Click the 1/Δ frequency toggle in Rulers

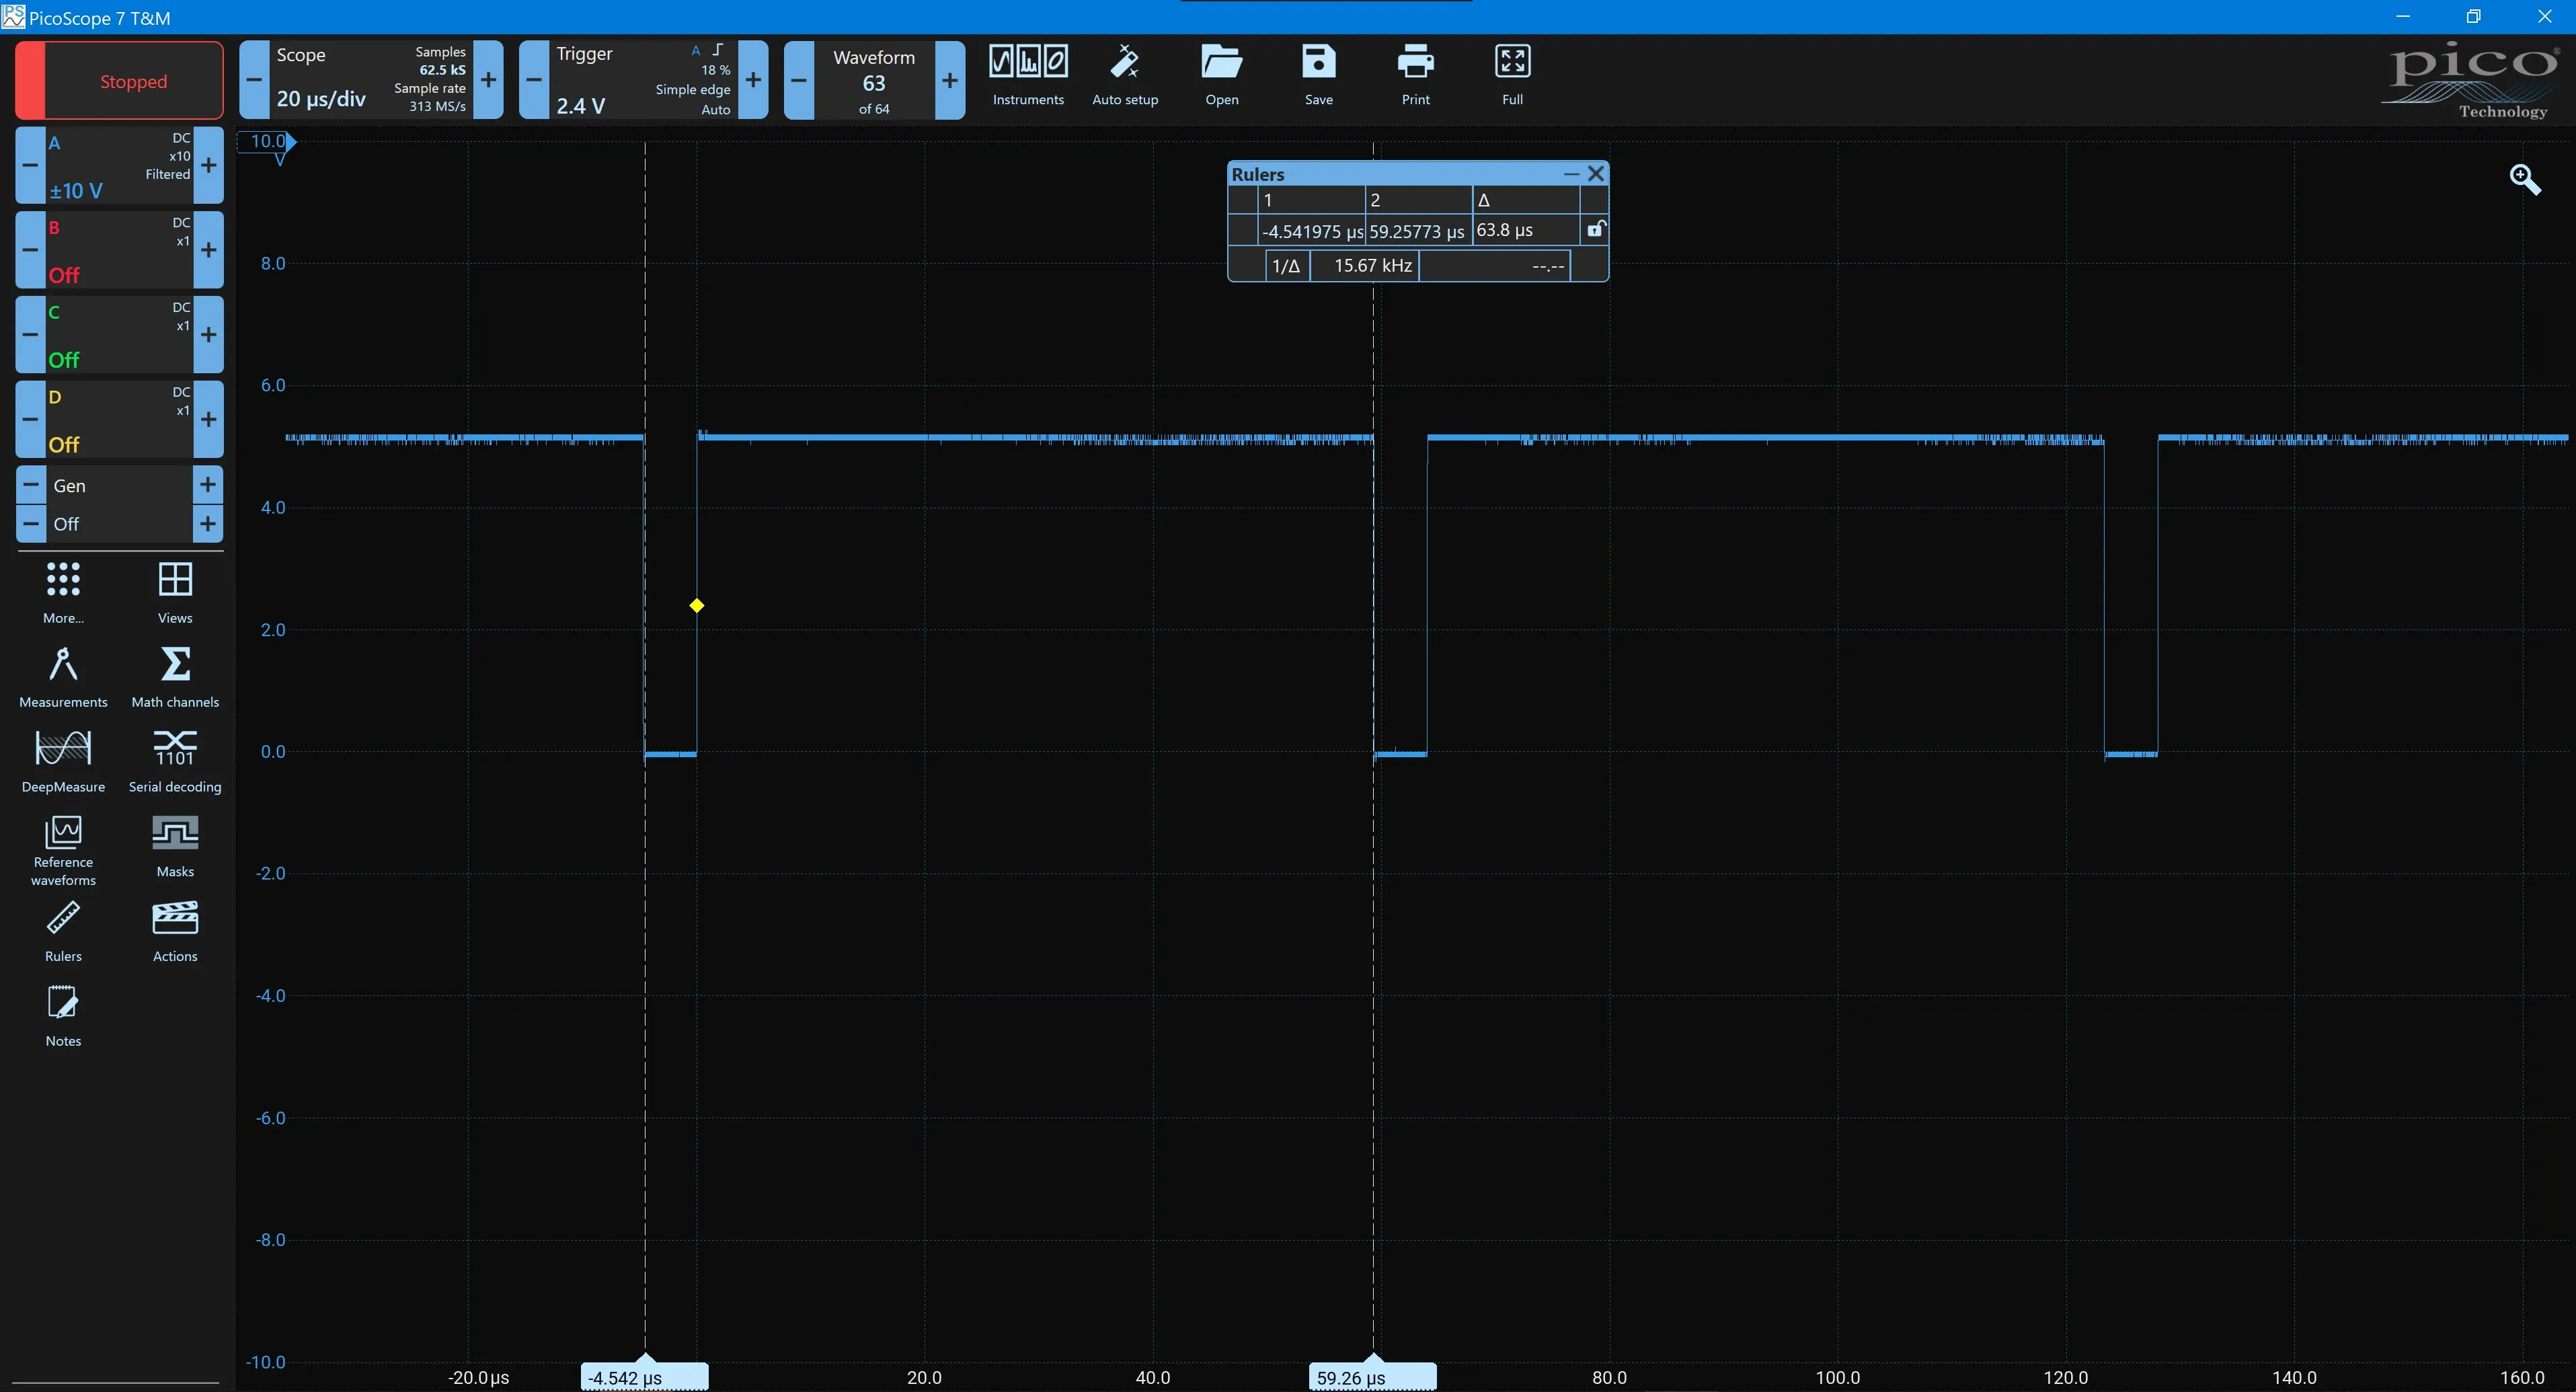click(1286, 266)
